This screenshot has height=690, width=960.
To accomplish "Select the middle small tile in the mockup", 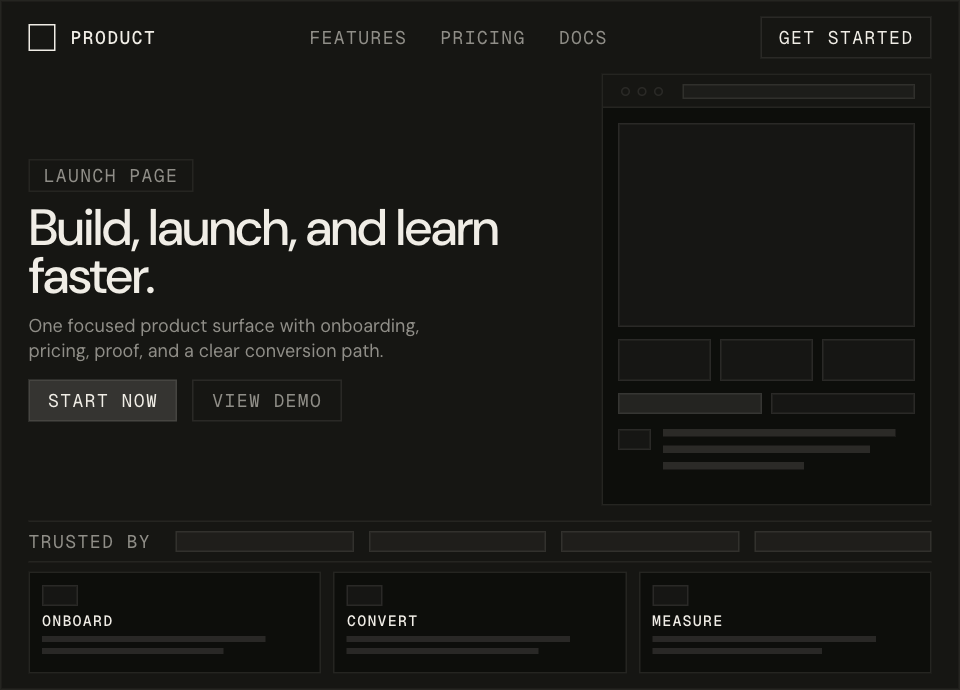I will click(766, 360).
